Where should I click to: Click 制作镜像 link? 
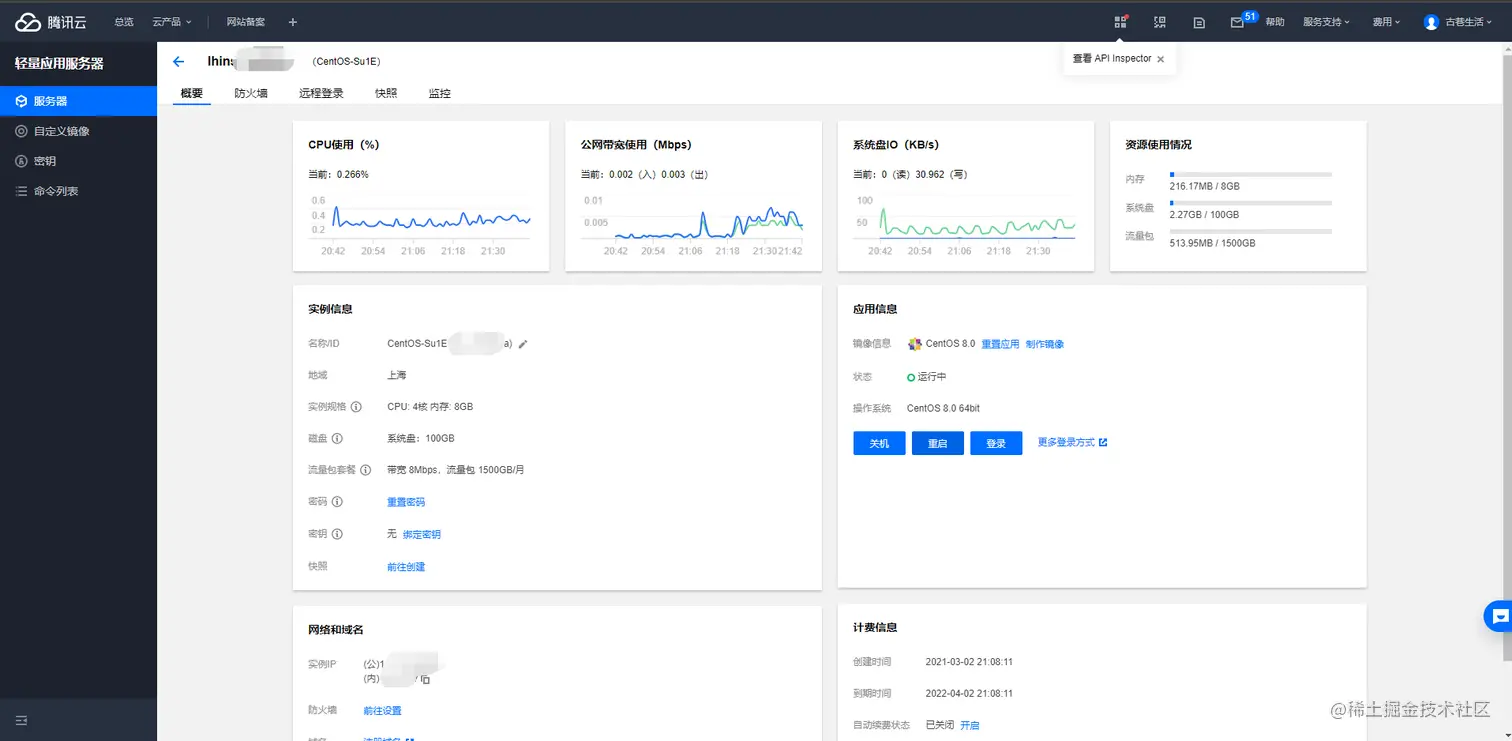1045,344
